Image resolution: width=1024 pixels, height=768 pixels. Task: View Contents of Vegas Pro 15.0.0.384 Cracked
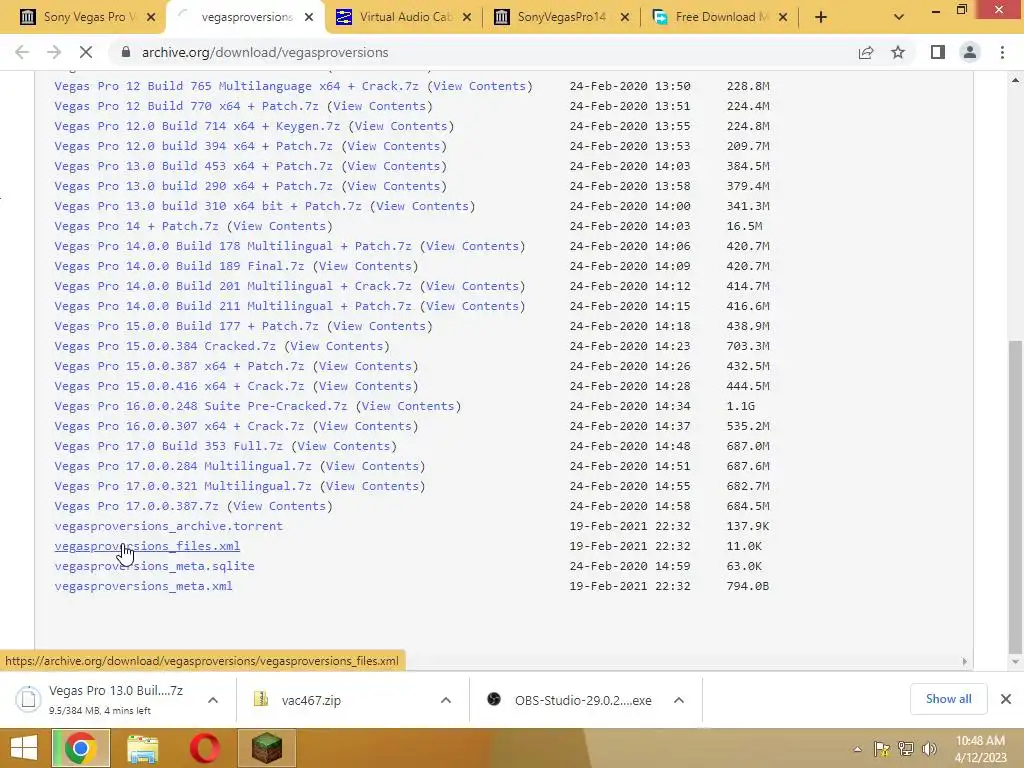(x=336, y=346)
